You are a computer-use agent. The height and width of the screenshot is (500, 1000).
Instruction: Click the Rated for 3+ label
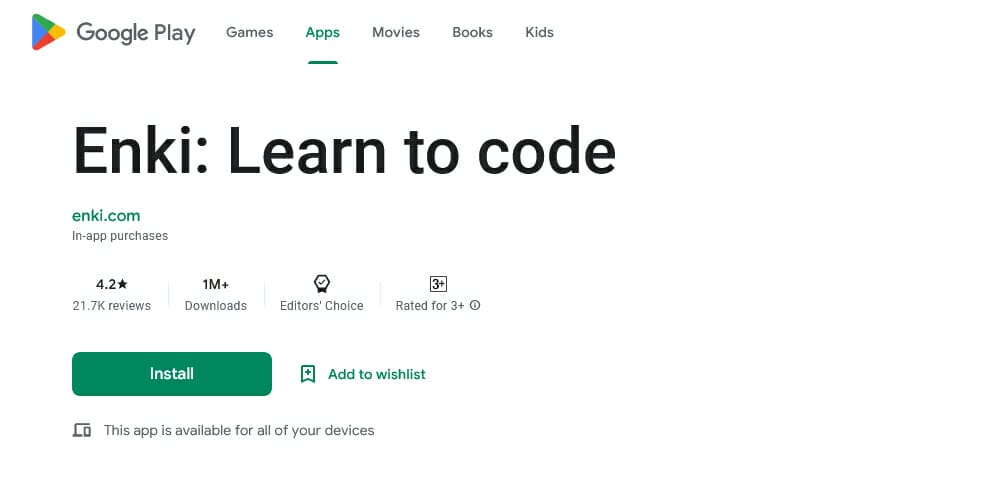pyautogui.click(x=430, y=305)
